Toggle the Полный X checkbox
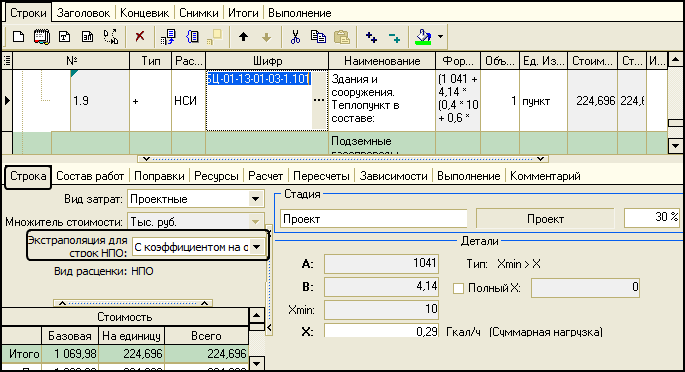Screen dimensions: 685x372 pos(458,288)
